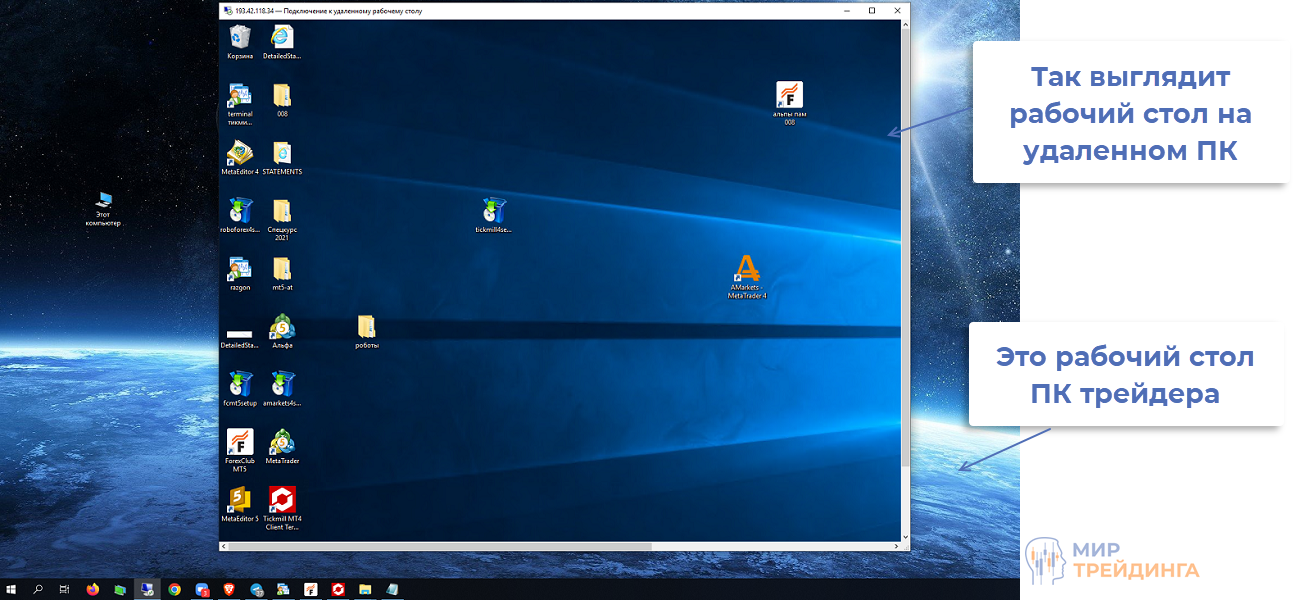Viewport: 1300px width, 600px height.
Task: Open the MetaEditor 4 desktop shortcut
Action: pyautogui.click(x=240, y=153)
